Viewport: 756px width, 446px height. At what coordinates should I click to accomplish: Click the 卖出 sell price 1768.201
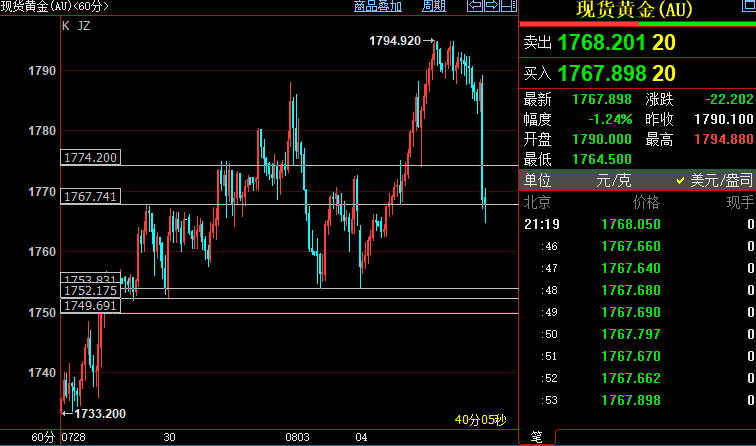point(602,43)
